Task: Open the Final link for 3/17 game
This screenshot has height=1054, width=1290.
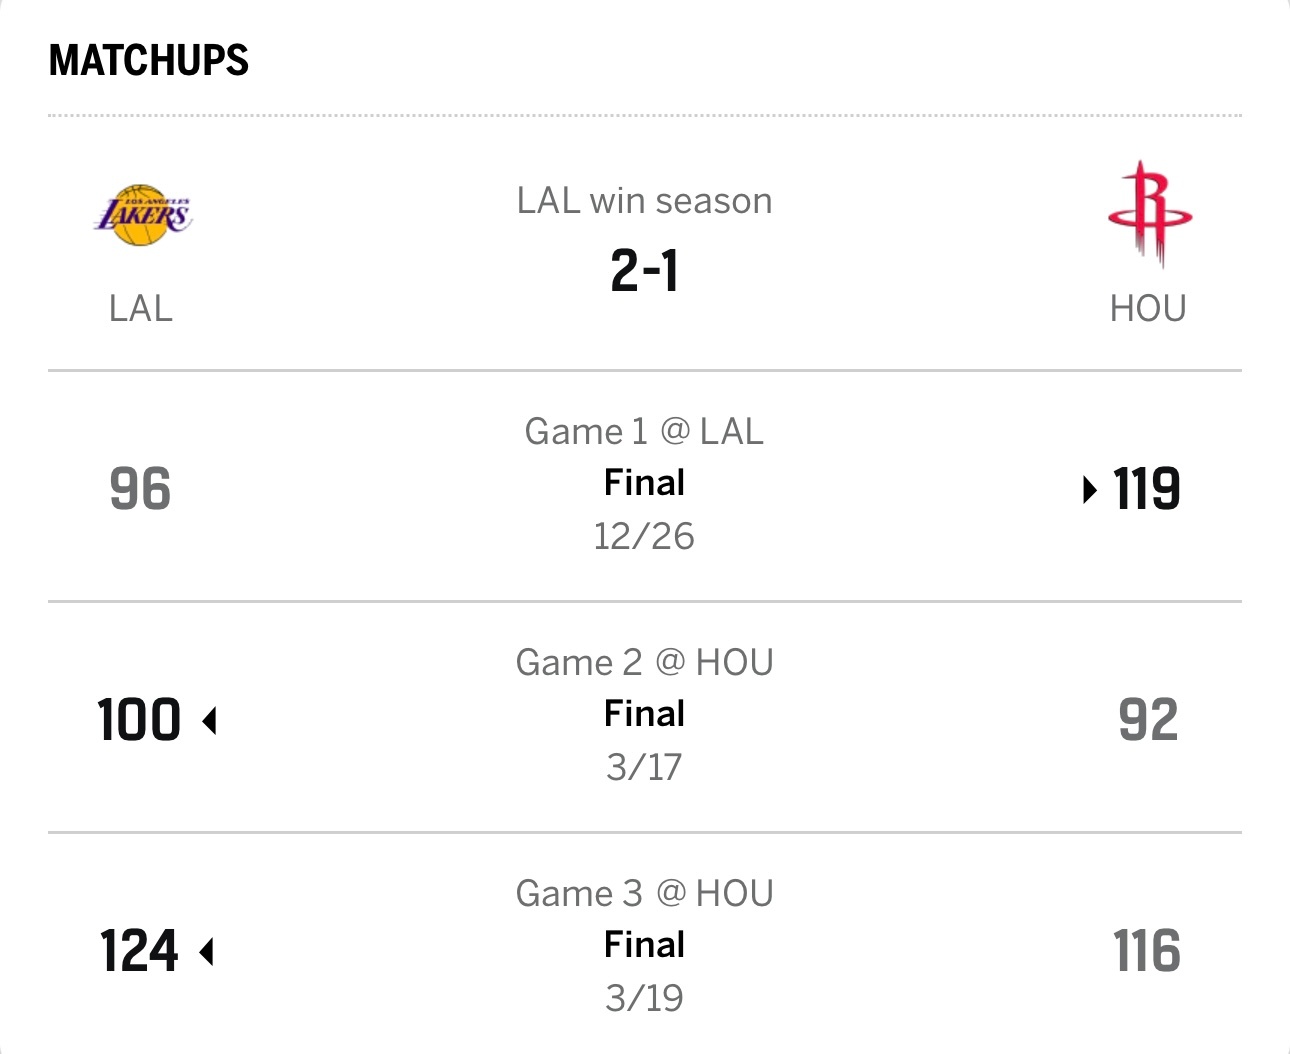Action: click(x=644, y=714)
